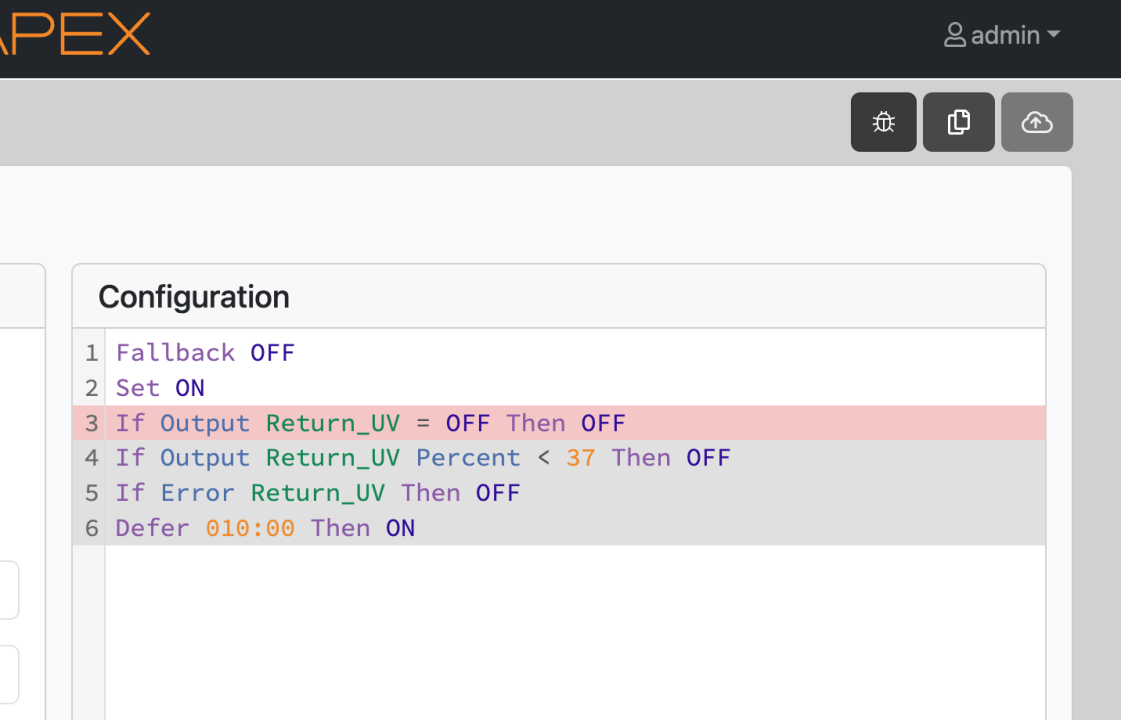Click the 010:00 Defer time value

250,528
